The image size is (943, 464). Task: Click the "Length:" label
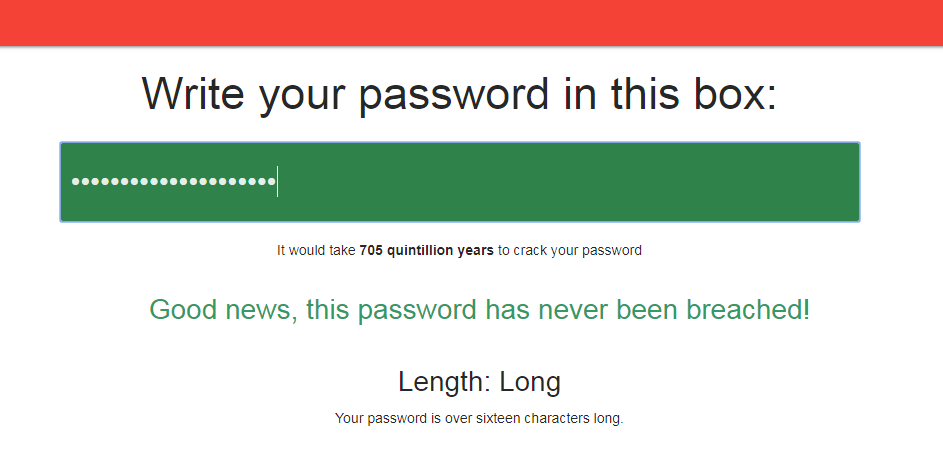(x=444, y=382)
